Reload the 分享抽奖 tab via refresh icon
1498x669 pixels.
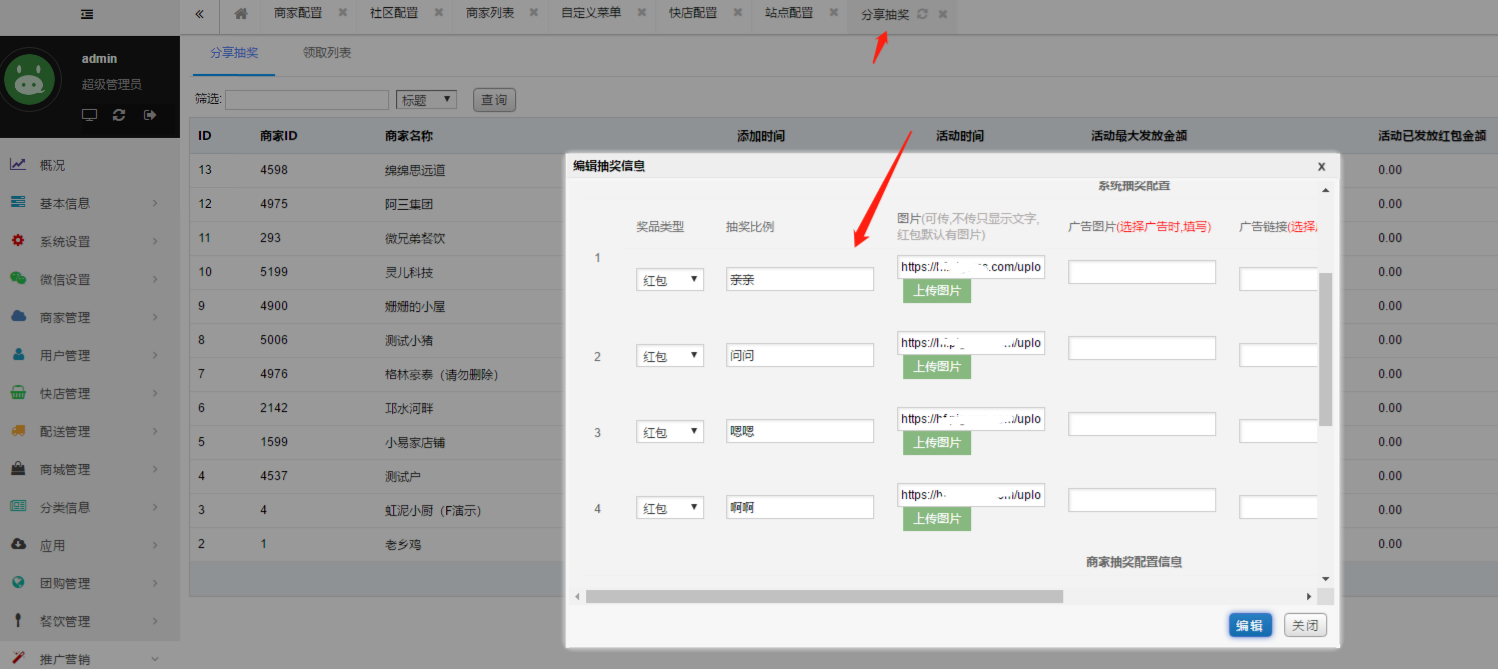pyautogui.click(x=922, y=15)
